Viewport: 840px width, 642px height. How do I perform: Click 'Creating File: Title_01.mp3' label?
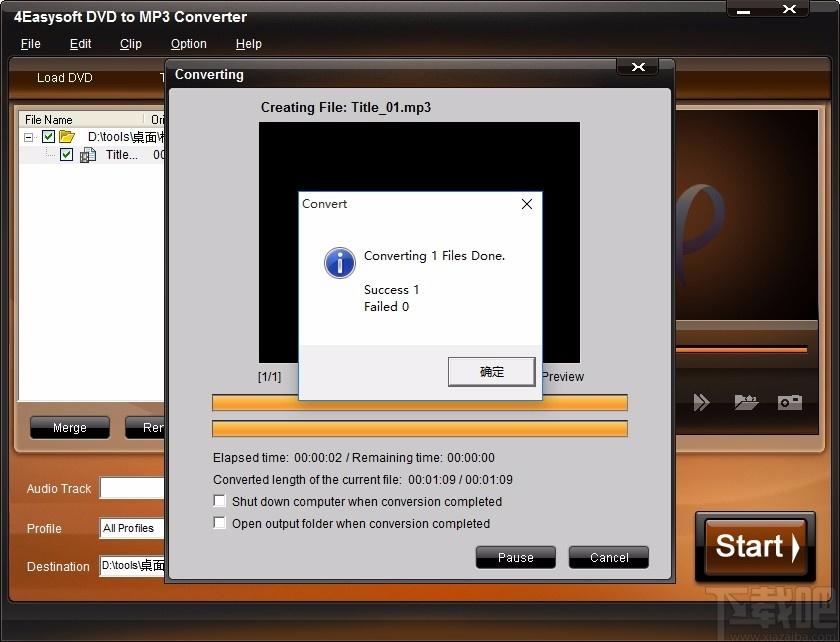tap(346, 107)
